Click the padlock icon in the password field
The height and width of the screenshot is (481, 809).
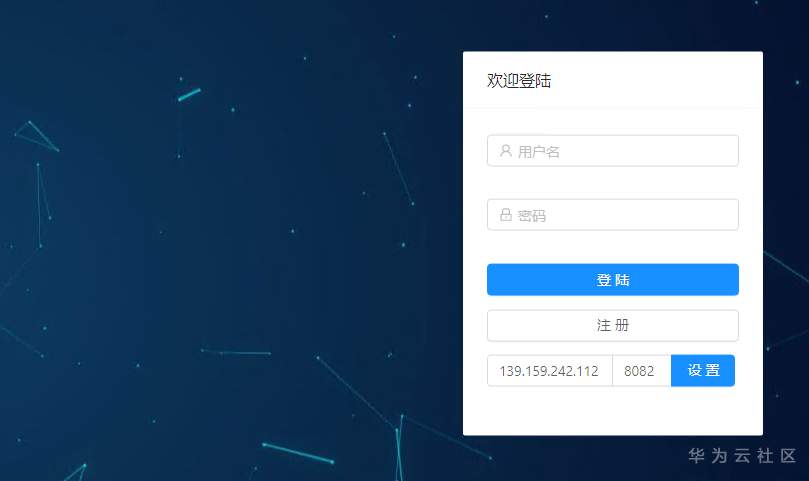(x=506, y=215)
